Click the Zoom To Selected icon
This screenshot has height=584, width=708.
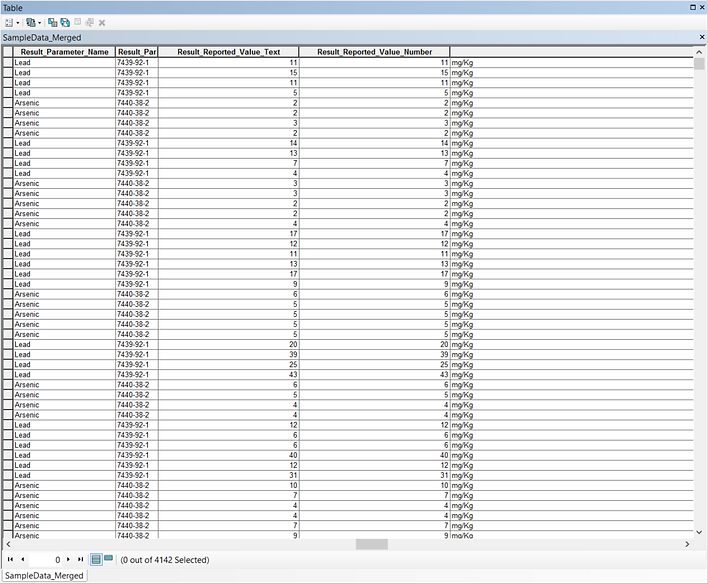click(x=90, y=23)
